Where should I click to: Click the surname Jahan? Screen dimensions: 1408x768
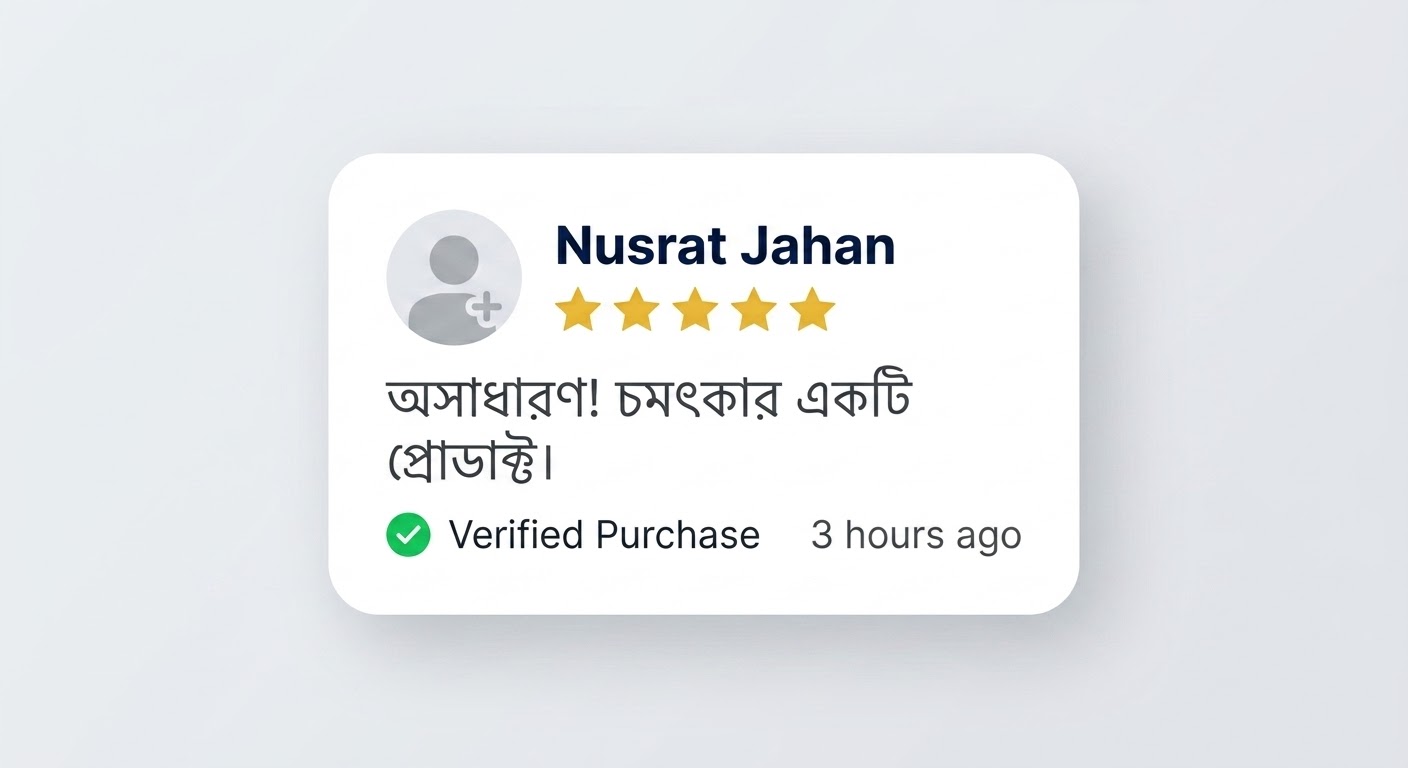[x=817, y=245]
